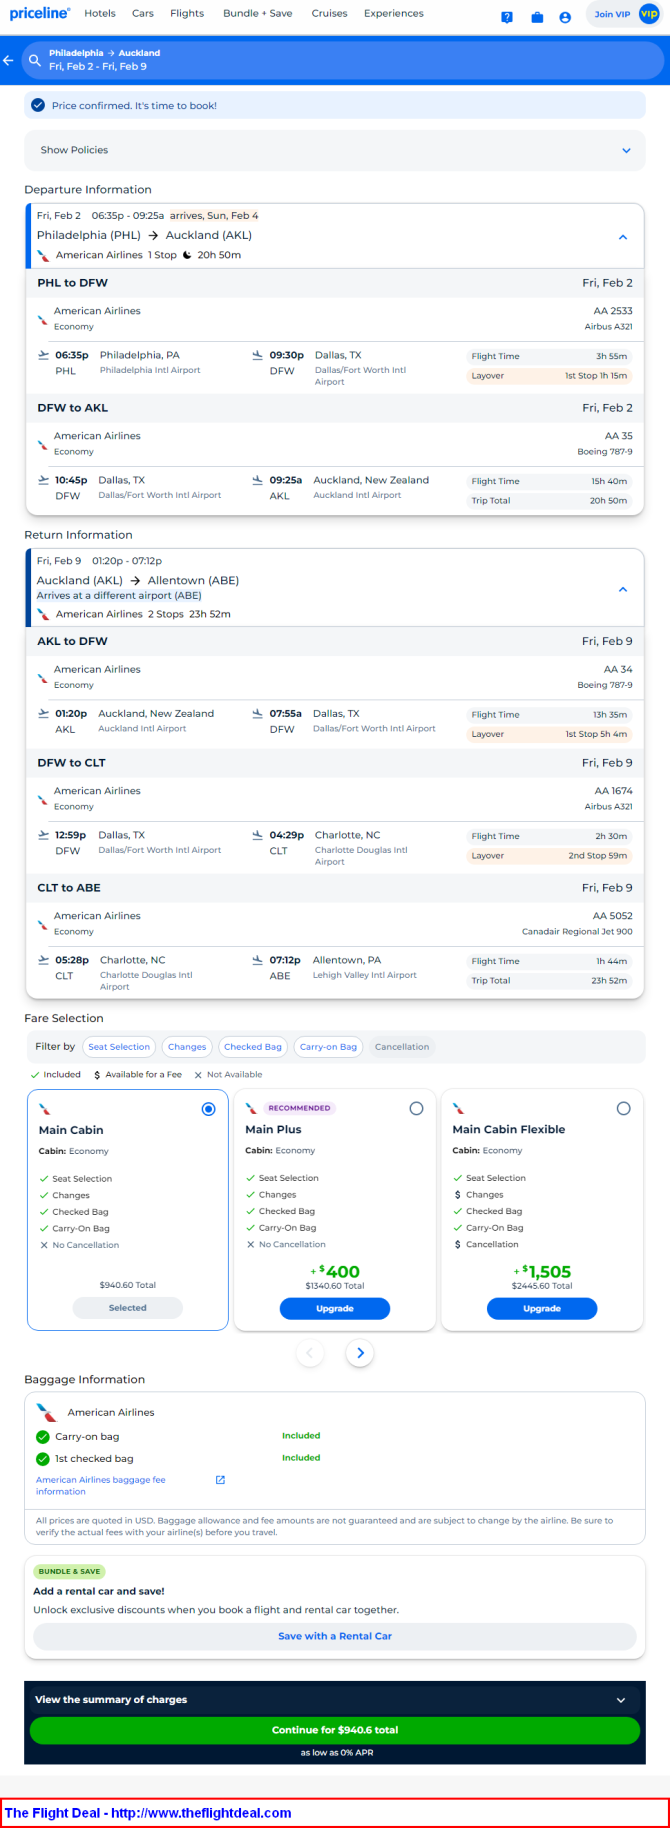670x1828 pixels.
Task: Click the Priceline logo
Action: (x=40, y=13)
